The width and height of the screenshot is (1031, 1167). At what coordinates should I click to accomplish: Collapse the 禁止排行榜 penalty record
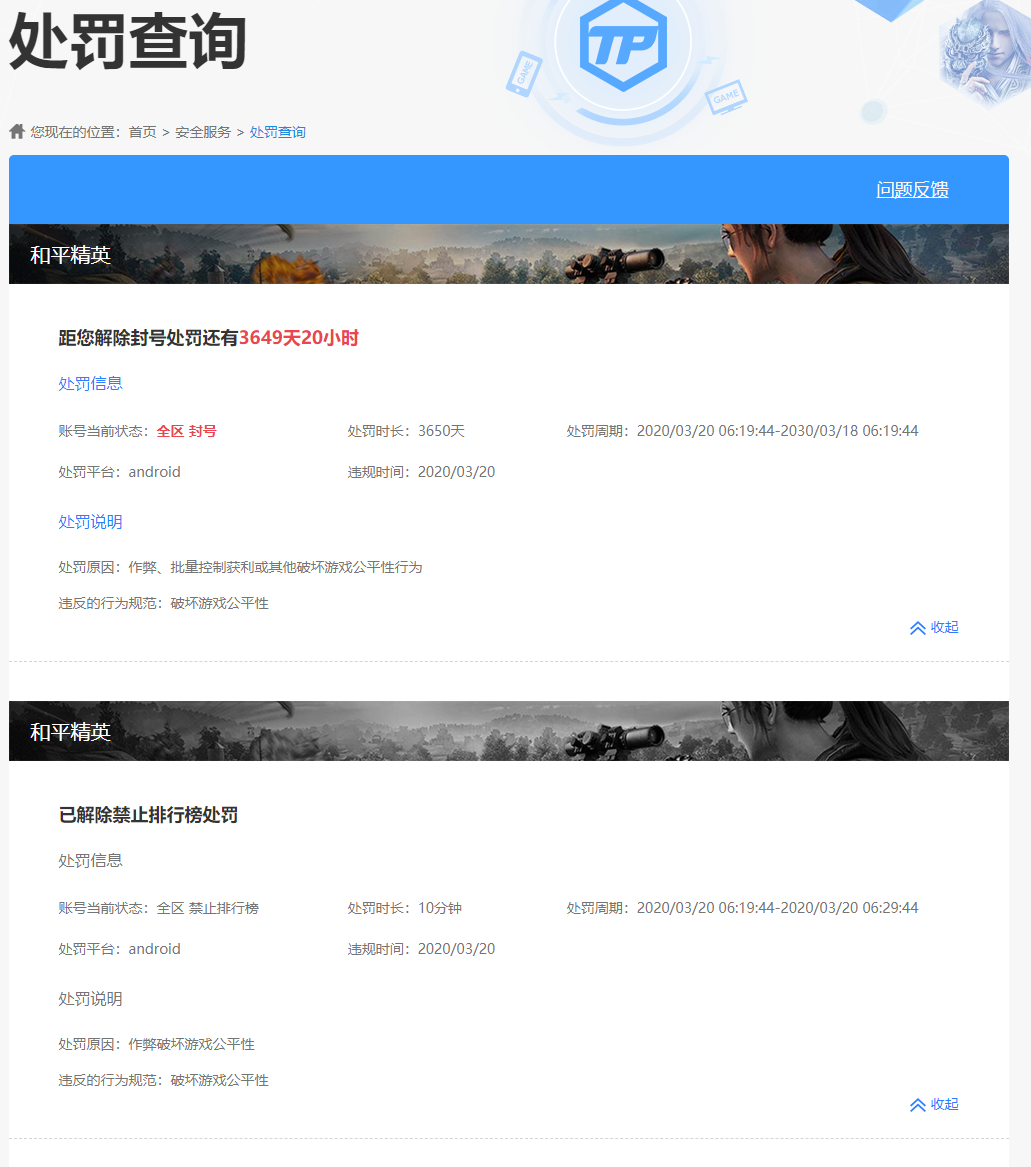pos(934,1104)
